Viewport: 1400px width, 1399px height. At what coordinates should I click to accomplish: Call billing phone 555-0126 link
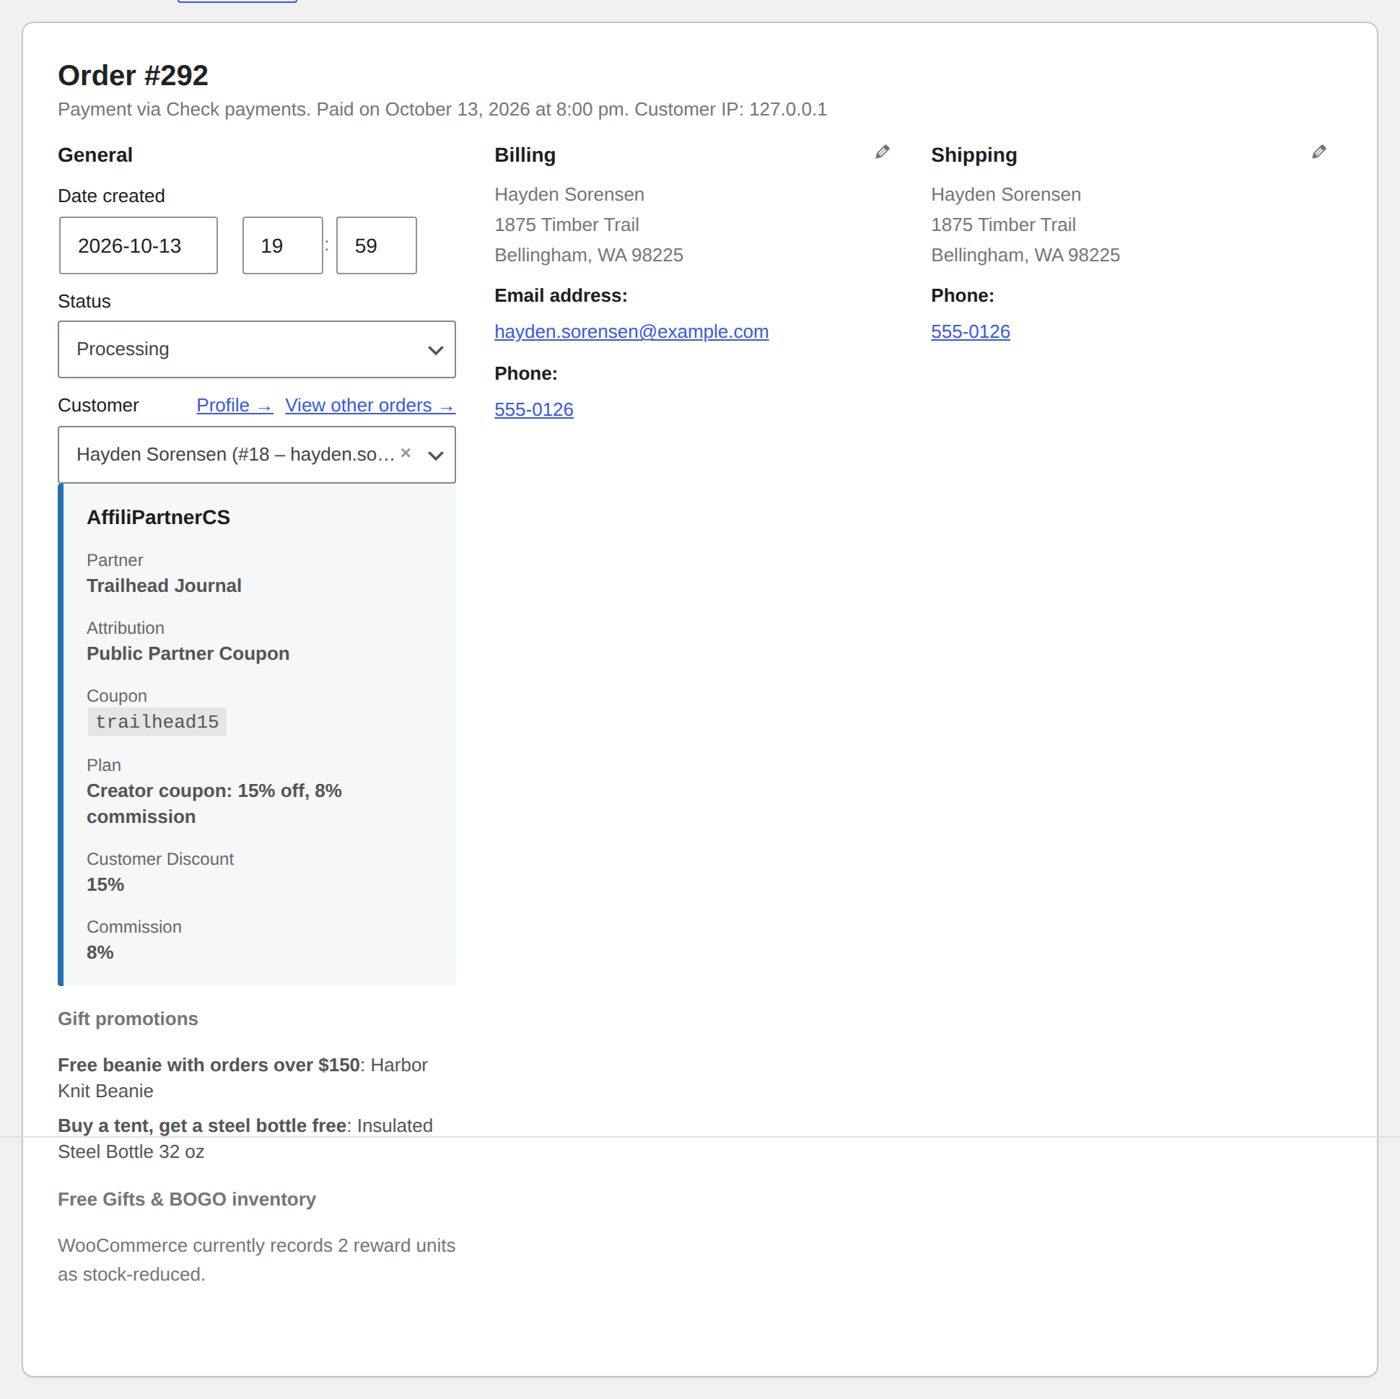[534, 409]
